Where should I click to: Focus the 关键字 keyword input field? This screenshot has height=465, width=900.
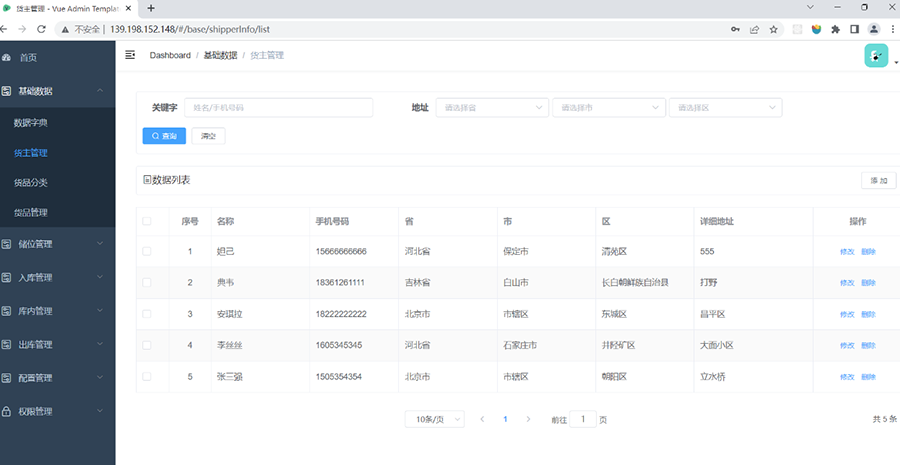tap(278, 107)
